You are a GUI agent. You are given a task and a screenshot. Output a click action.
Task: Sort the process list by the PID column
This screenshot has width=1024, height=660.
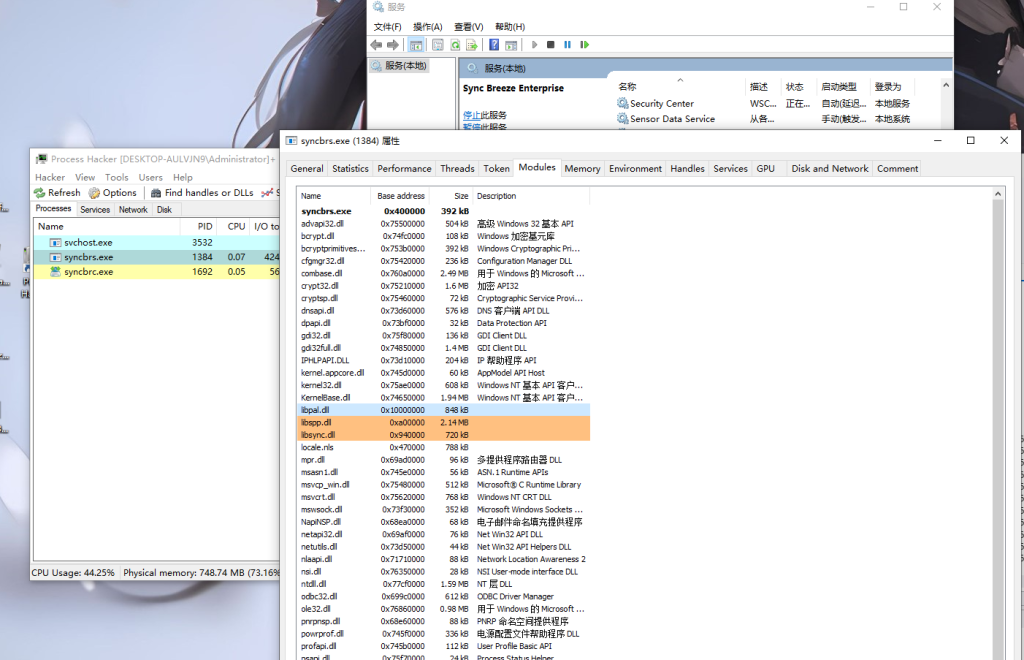204,227
